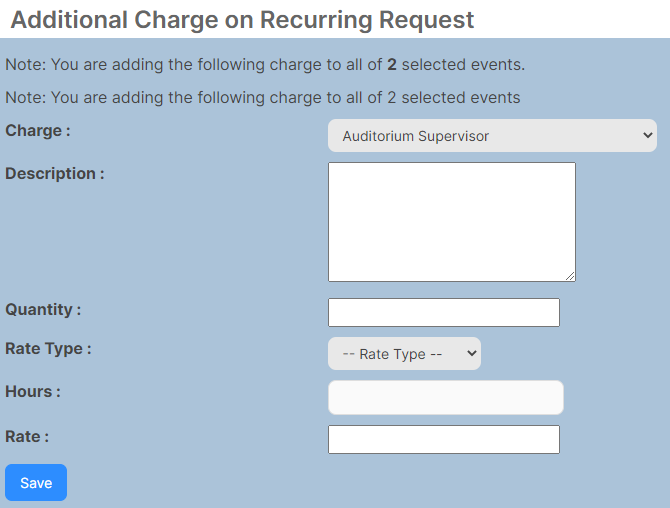Click the "Rate Type :" field label

48,349
